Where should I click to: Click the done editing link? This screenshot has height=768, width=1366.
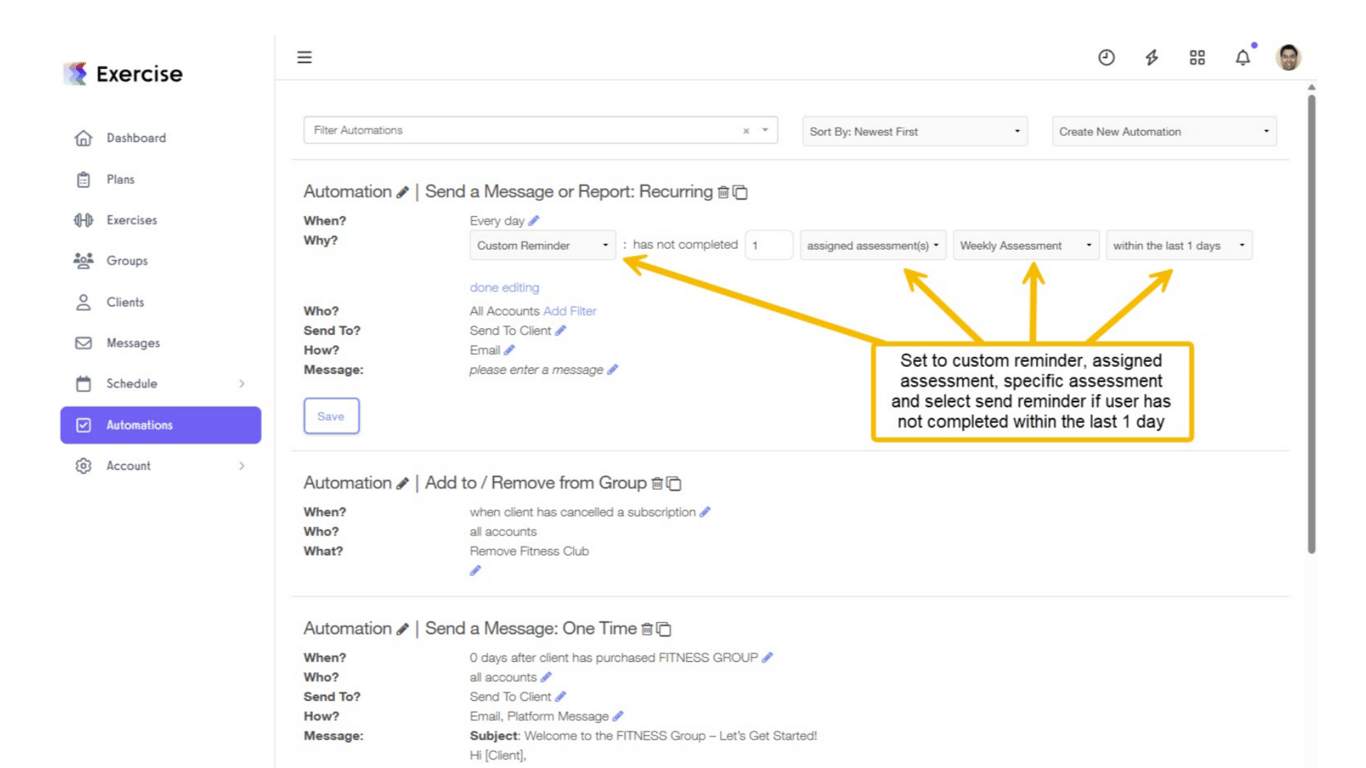(x=504, y=287)
